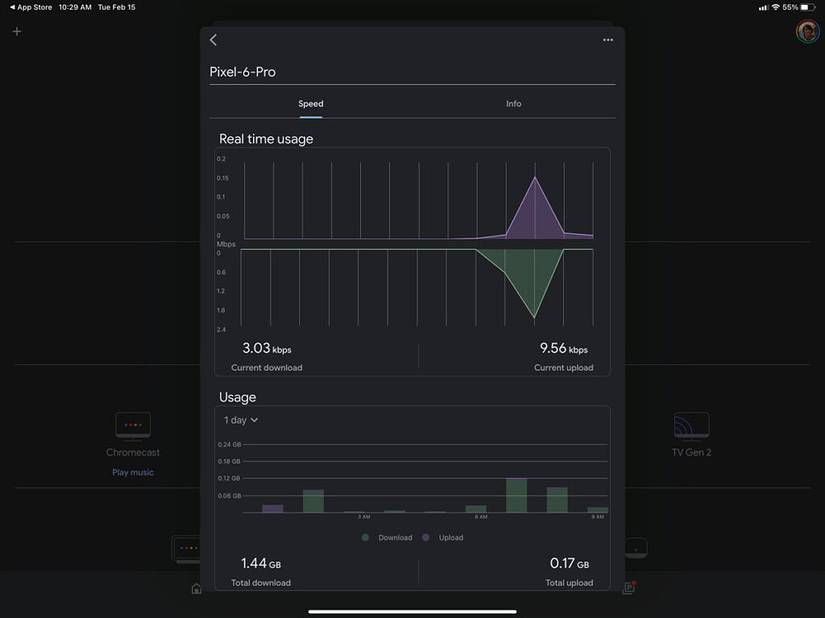Select the Chromecast device icon
Screen dimensions: 825x618
[132, 424]
